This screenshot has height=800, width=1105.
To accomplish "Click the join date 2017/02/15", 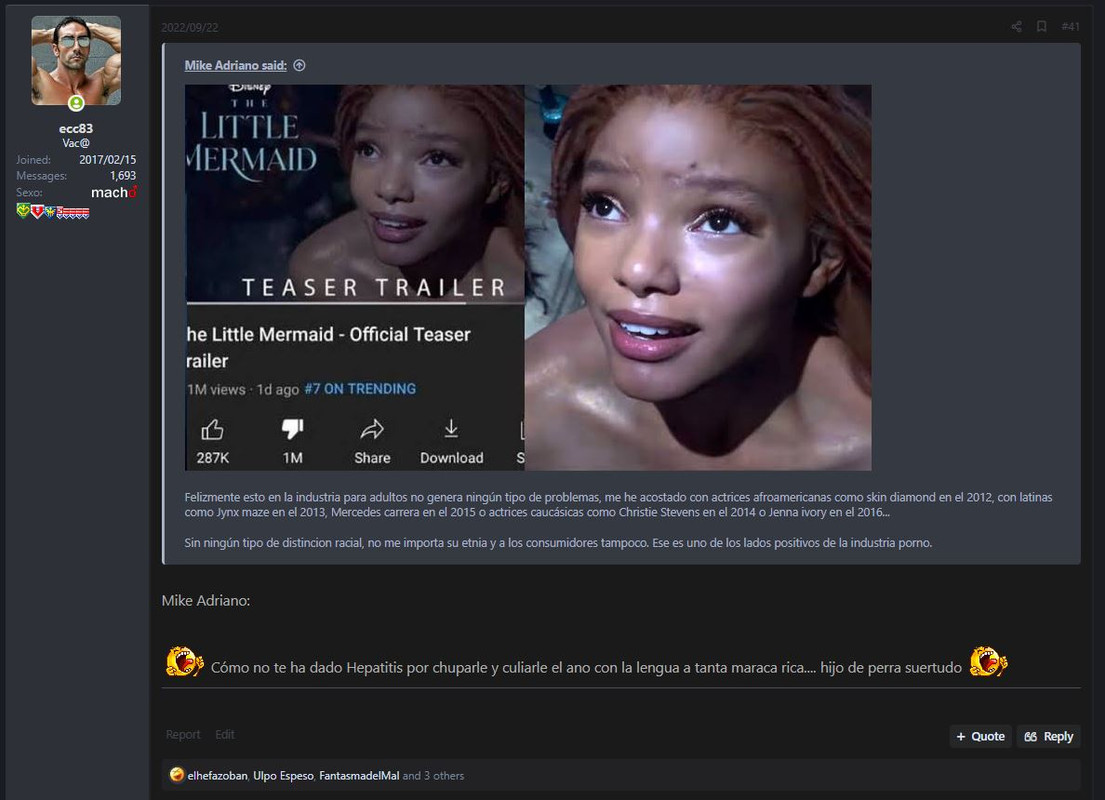I will pyautogui.click(x=108, y=160).
